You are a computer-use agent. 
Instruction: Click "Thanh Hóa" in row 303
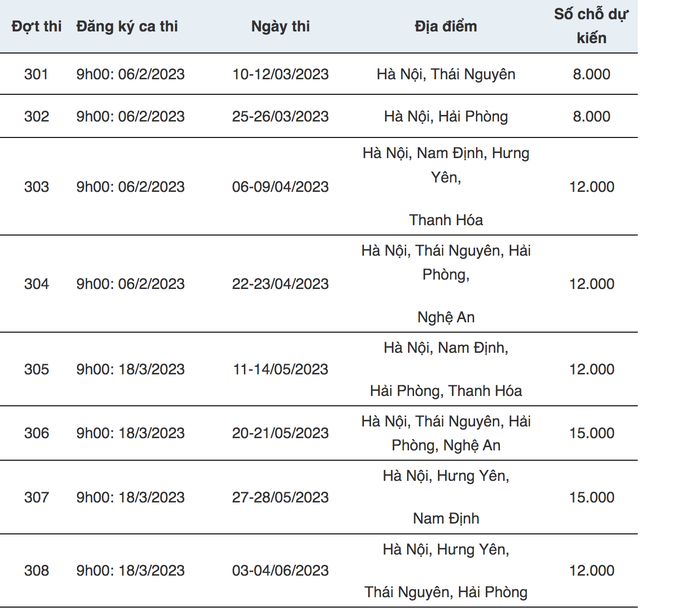coord(446,220)
